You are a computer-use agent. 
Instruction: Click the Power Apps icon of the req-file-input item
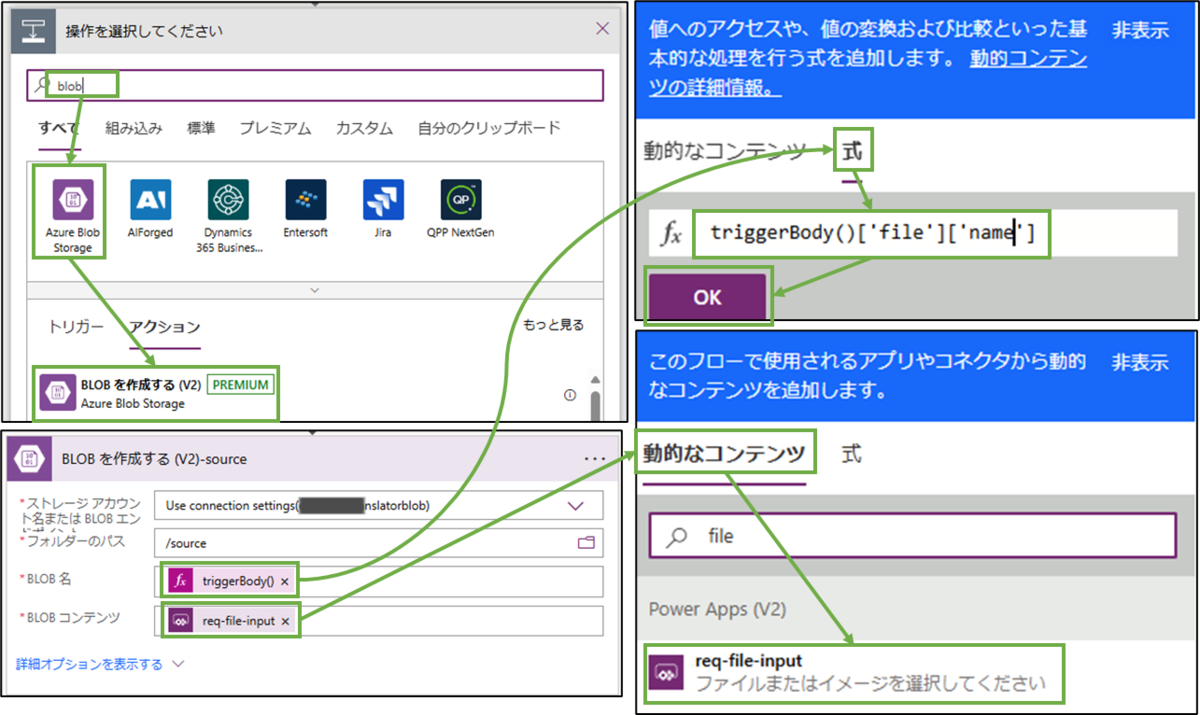click(665, 674)
